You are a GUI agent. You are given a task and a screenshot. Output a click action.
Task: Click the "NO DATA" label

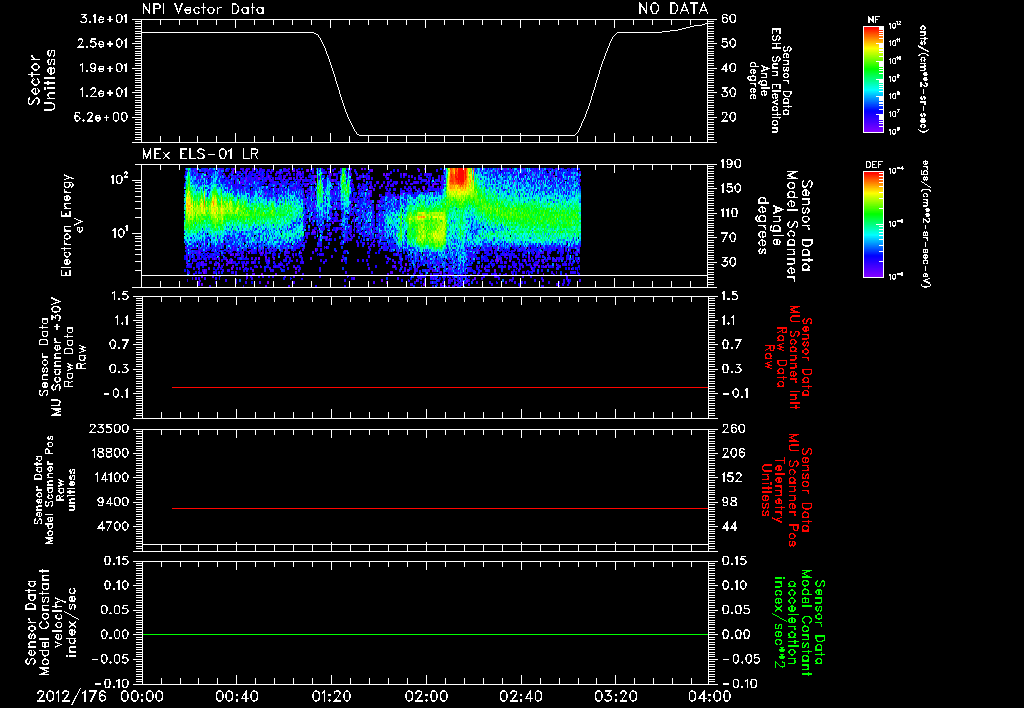point(673,8)
